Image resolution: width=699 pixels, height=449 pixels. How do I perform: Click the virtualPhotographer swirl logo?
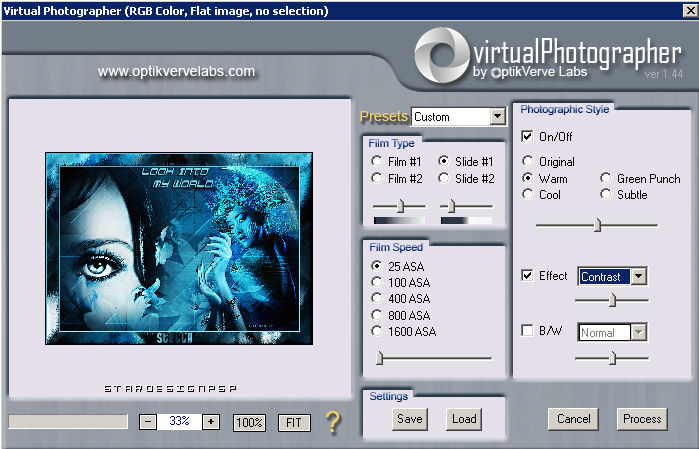point(441,55)
